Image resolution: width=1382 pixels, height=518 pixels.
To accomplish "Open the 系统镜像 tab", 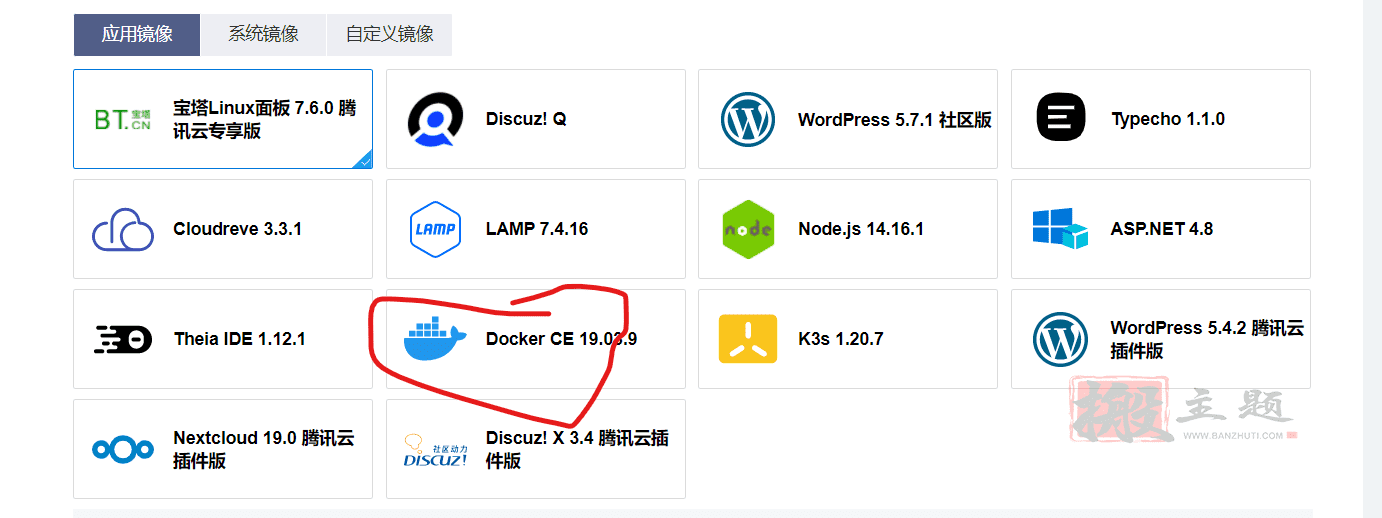I will pyautogui.click(x=263, y=34).
